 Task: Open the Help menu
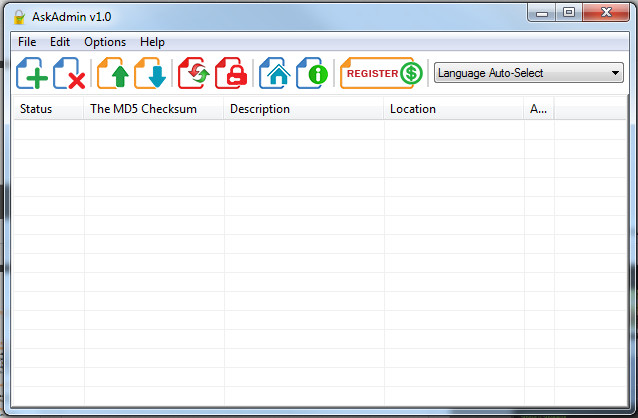pyautogui.click(x=152, y=42)
